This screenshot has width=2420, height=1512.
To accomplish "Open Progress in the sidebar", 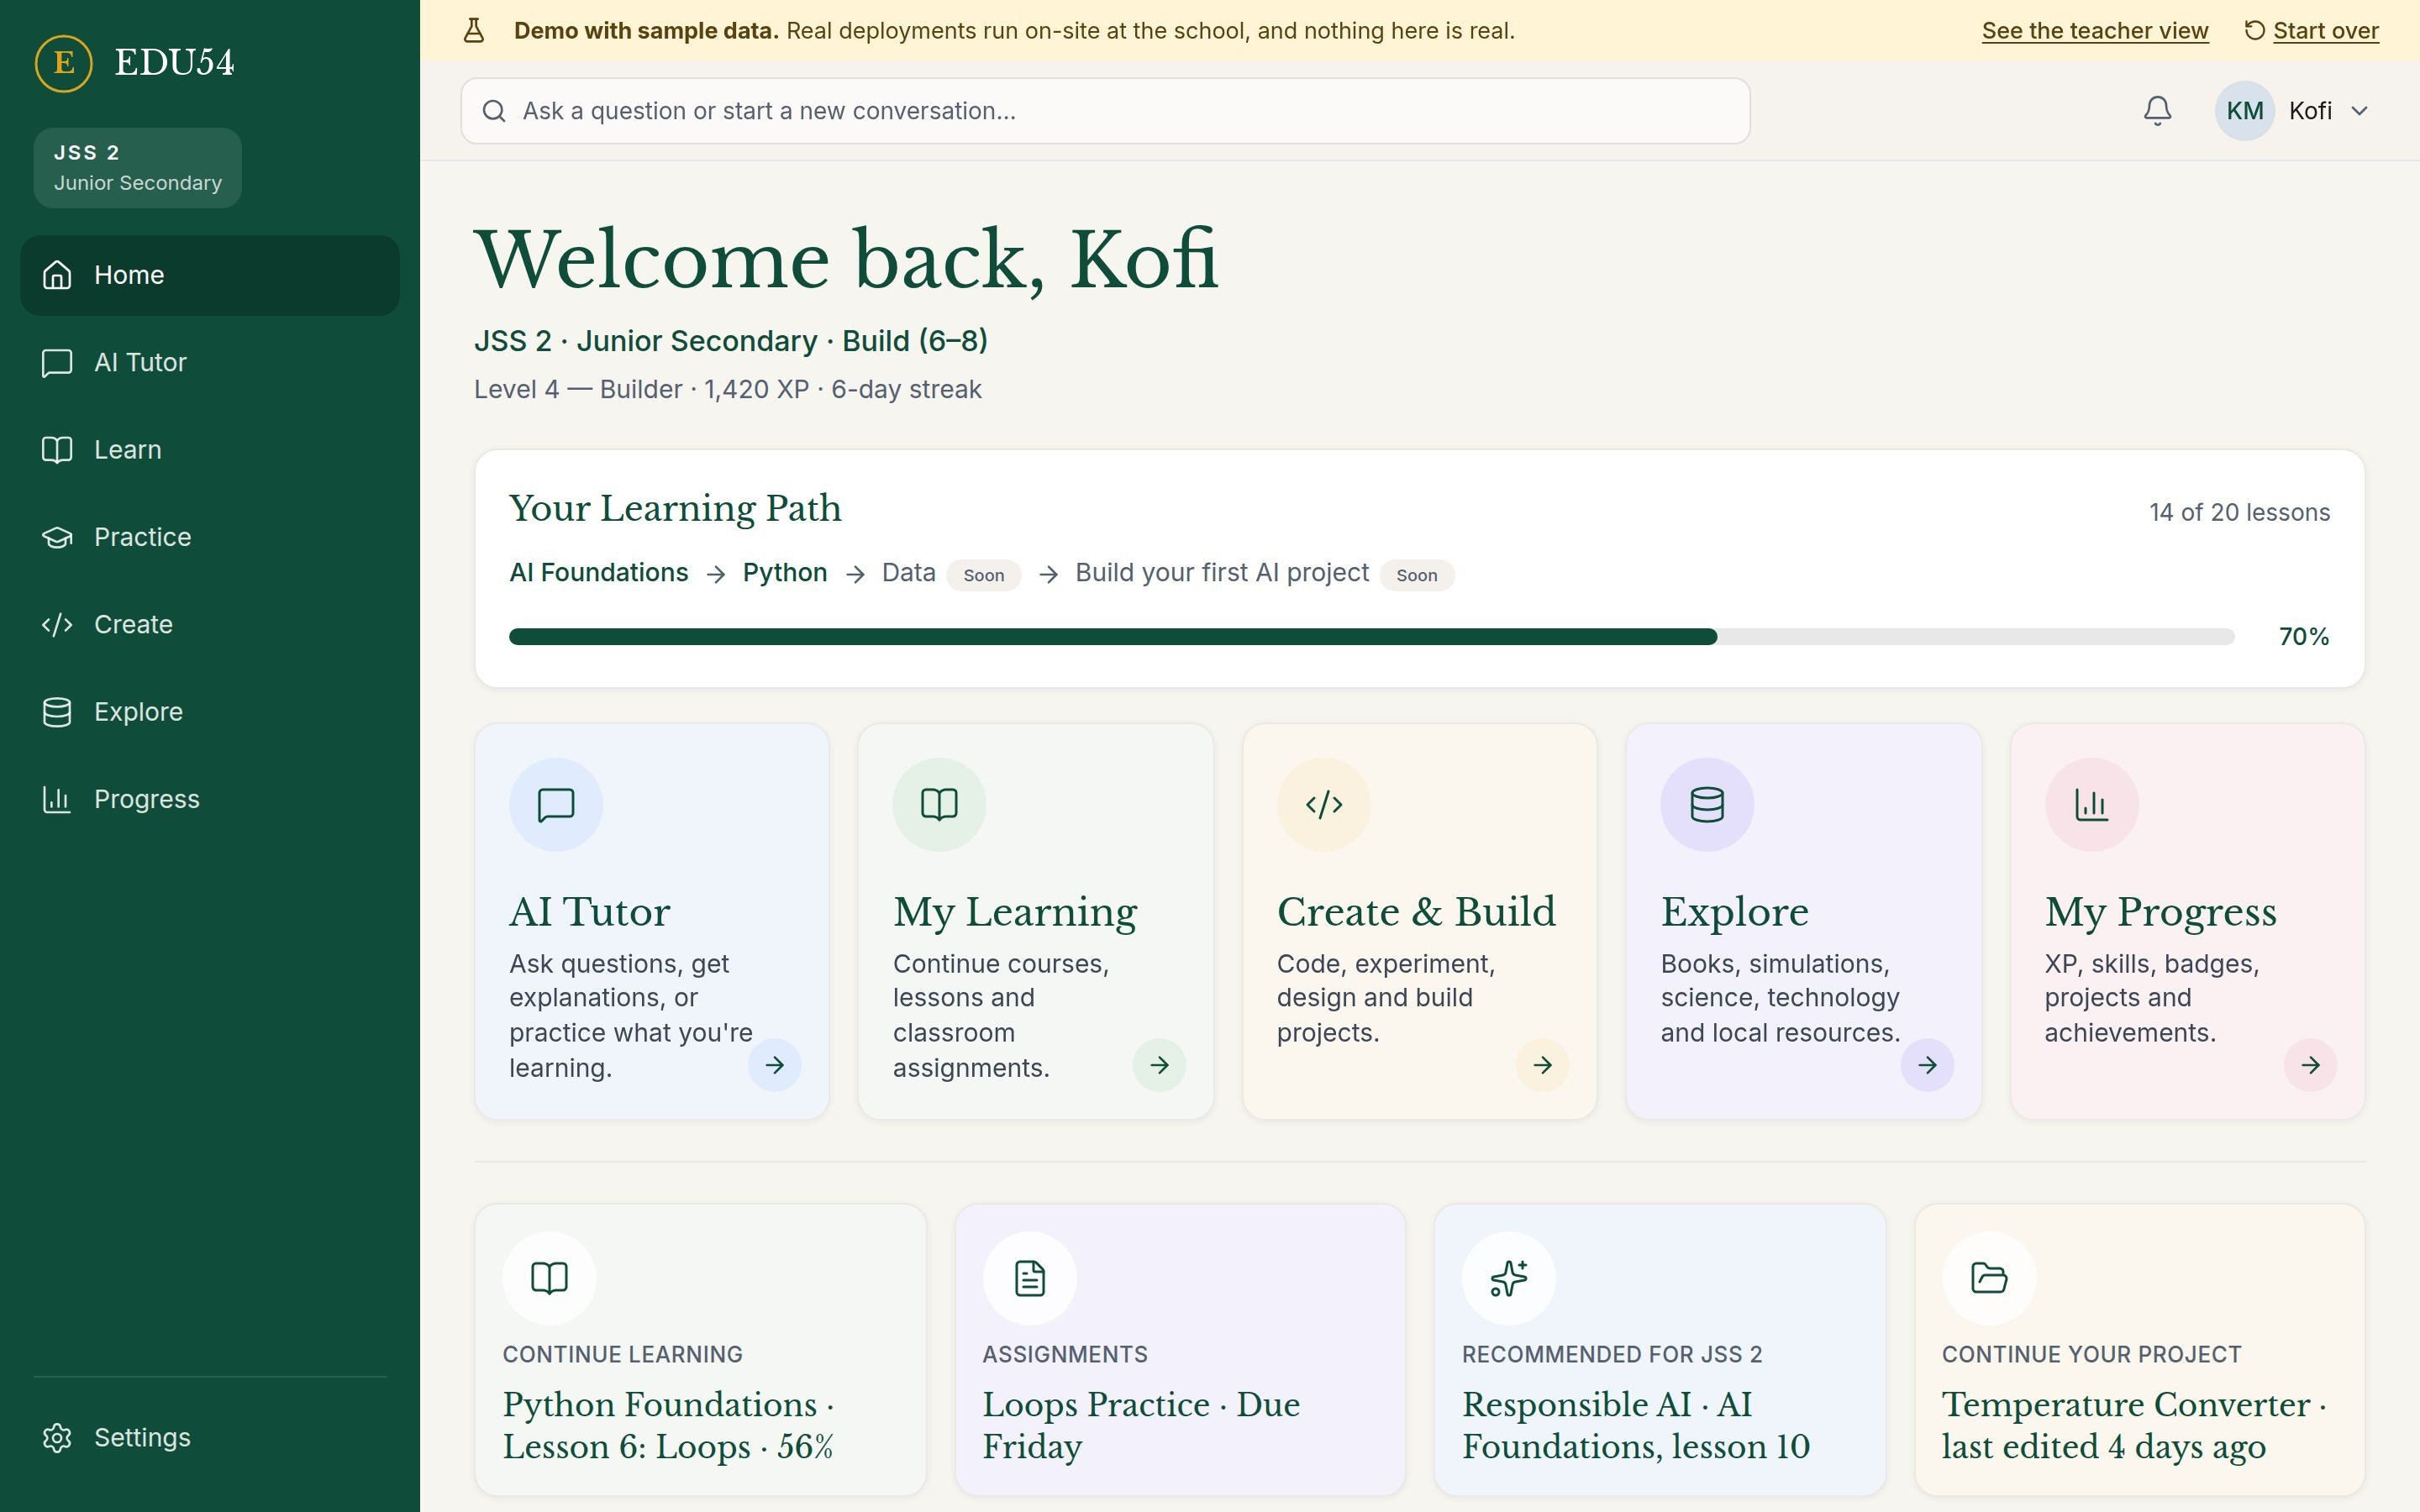I will [210, 799].
